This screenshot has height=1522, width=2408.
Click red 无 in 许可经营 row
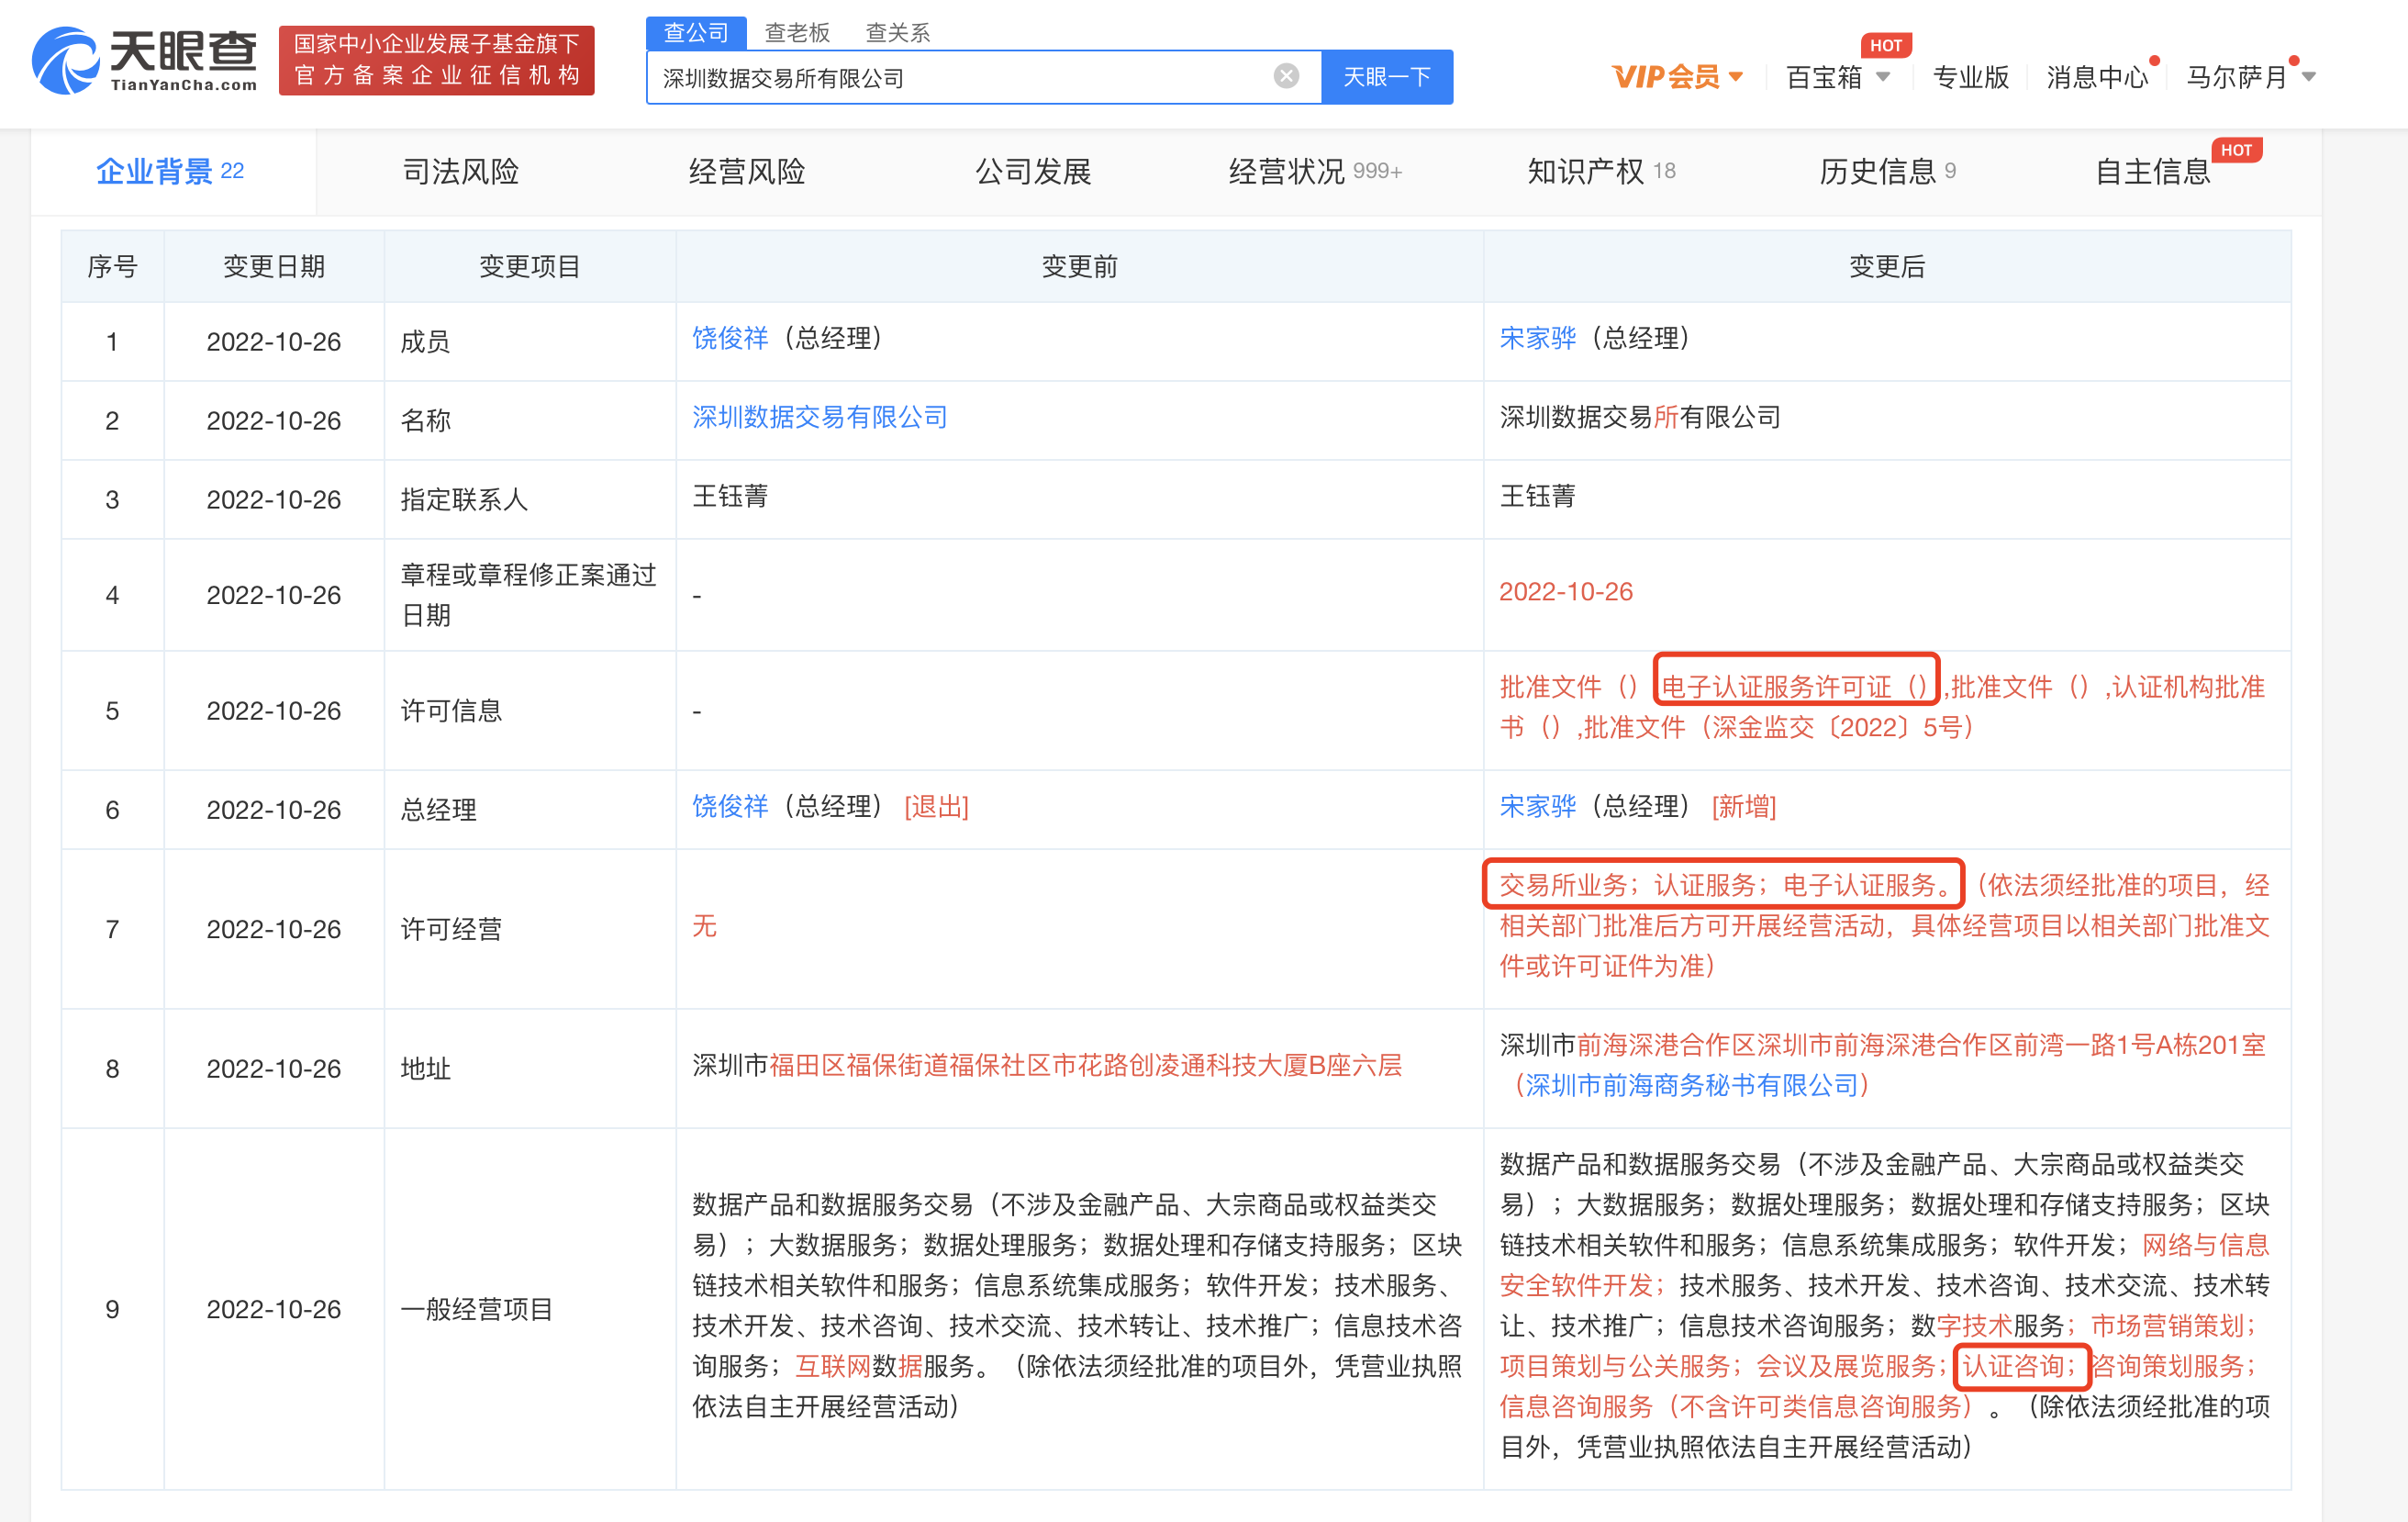(704, 926)
